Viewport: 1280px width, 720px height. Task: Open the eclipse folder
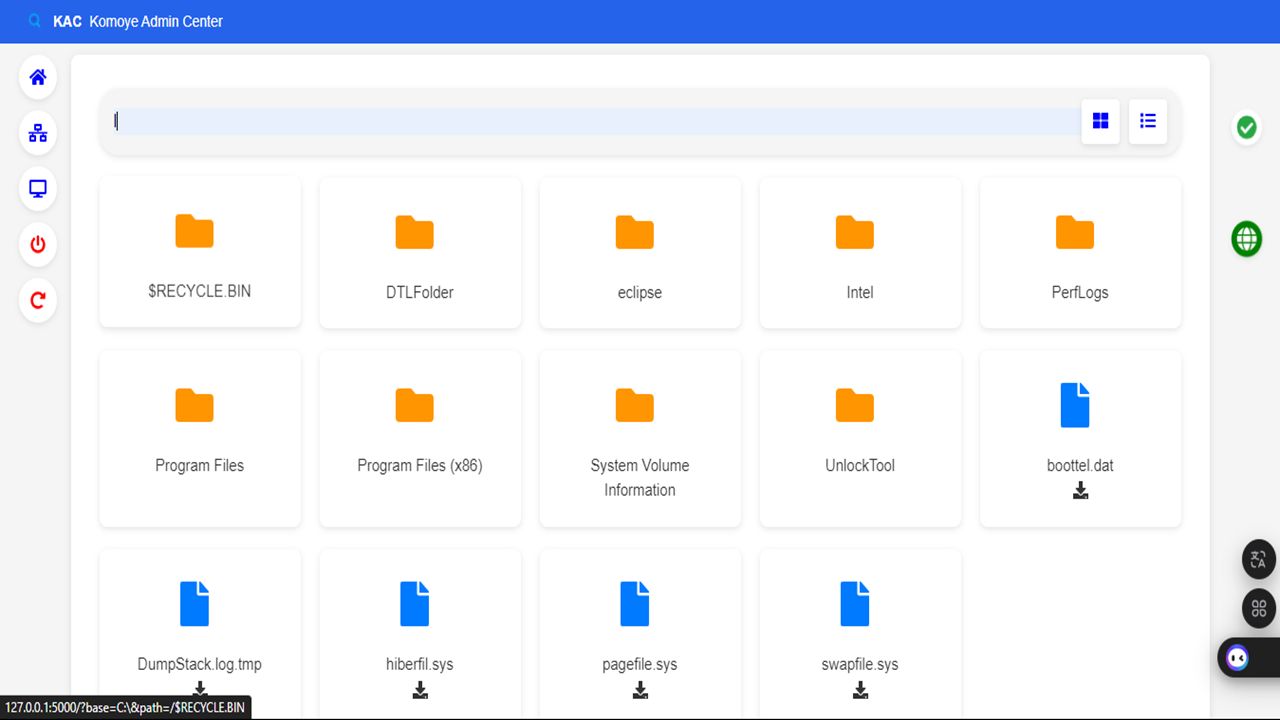click(x=640, y=252)
